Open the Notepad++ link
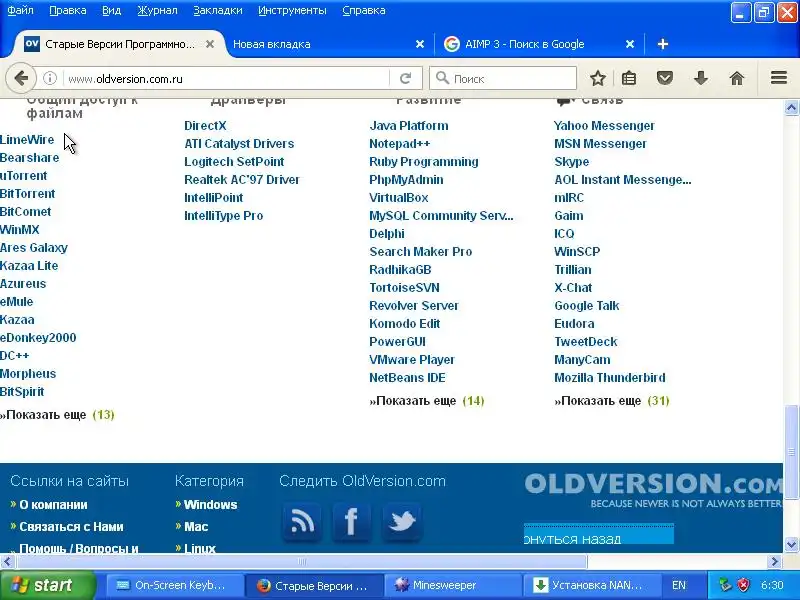This screenshot has width=800, height=600. 399,144
